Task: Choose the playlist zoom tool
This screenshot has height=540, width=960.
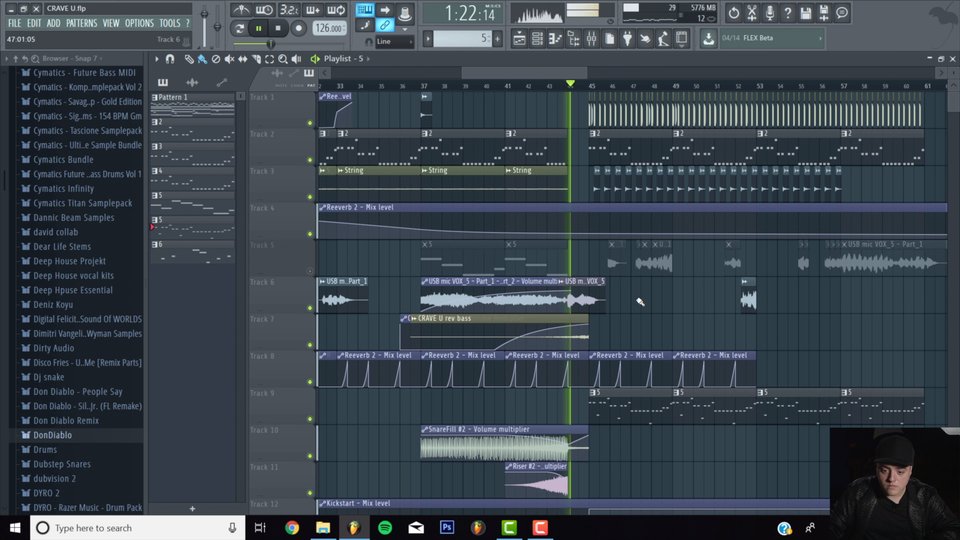Action: [x=283, y=59]
